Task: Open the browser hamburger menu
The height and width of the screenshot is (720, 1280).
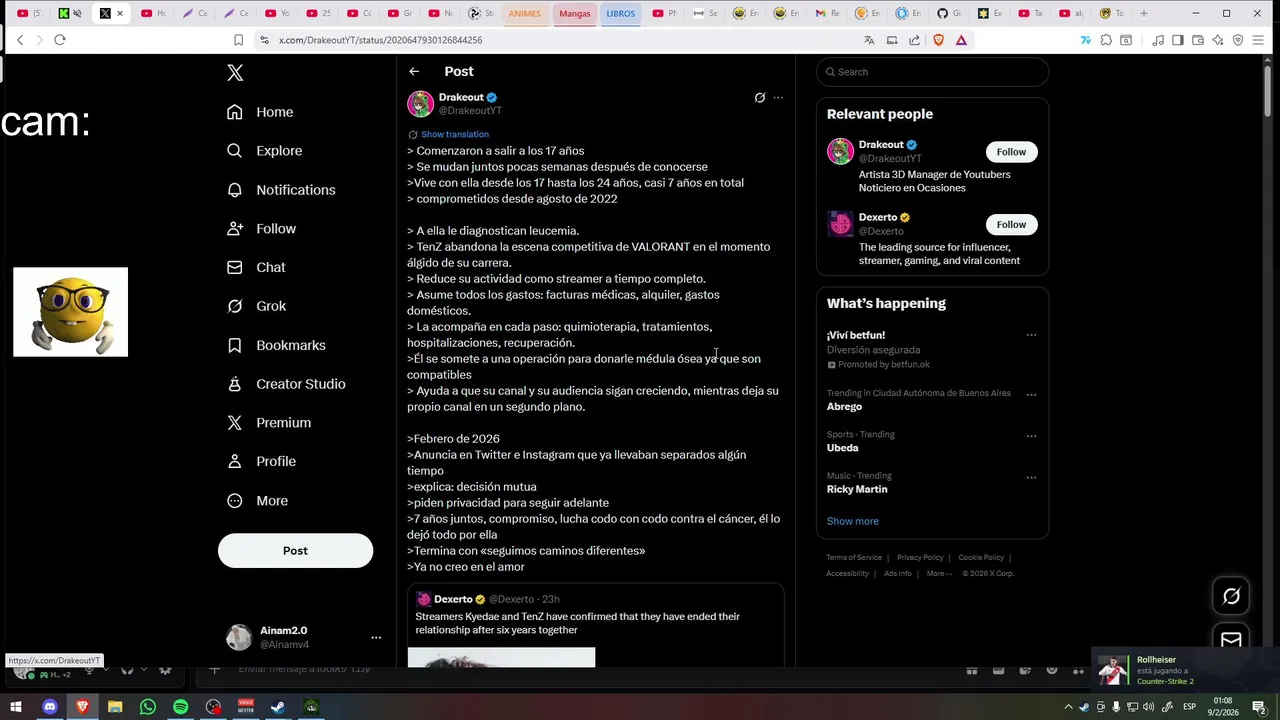Action: [x=1259, y=40]
